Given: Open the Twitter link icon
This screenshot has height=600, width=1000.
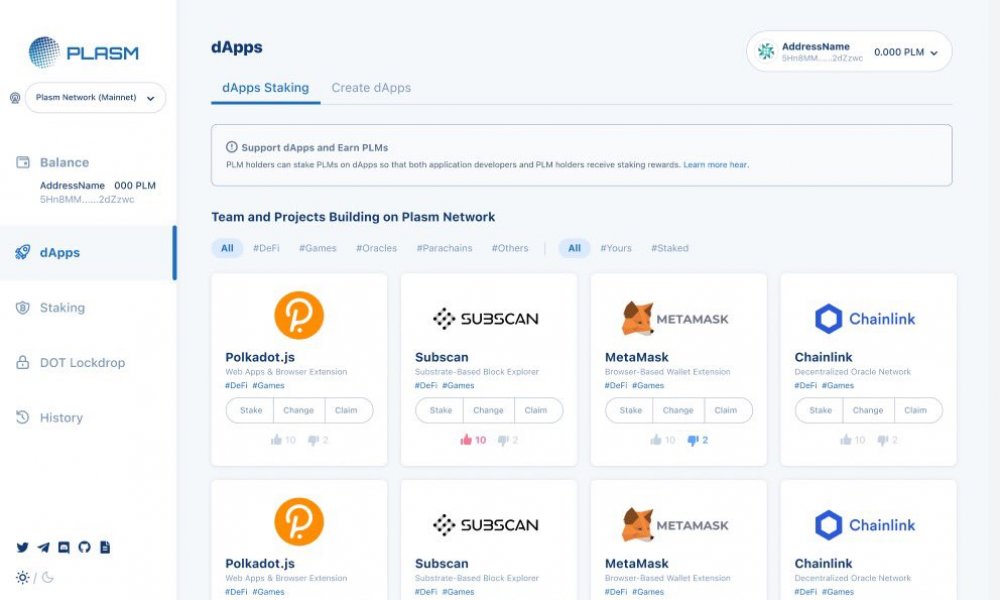Looking at the screenshot, I should pyautogui.click(x=22, y=547).
